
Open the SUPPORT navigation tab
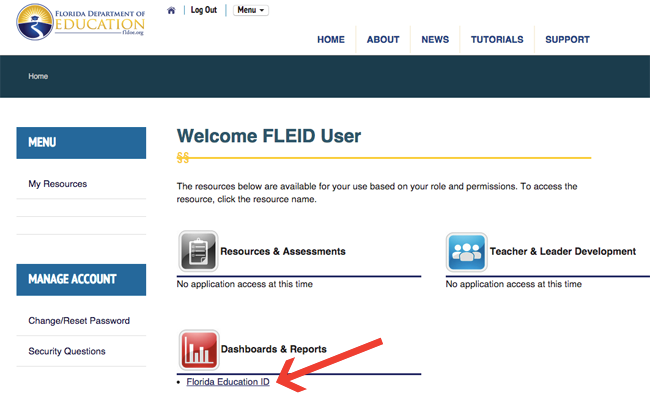click(x=568, y=39)
